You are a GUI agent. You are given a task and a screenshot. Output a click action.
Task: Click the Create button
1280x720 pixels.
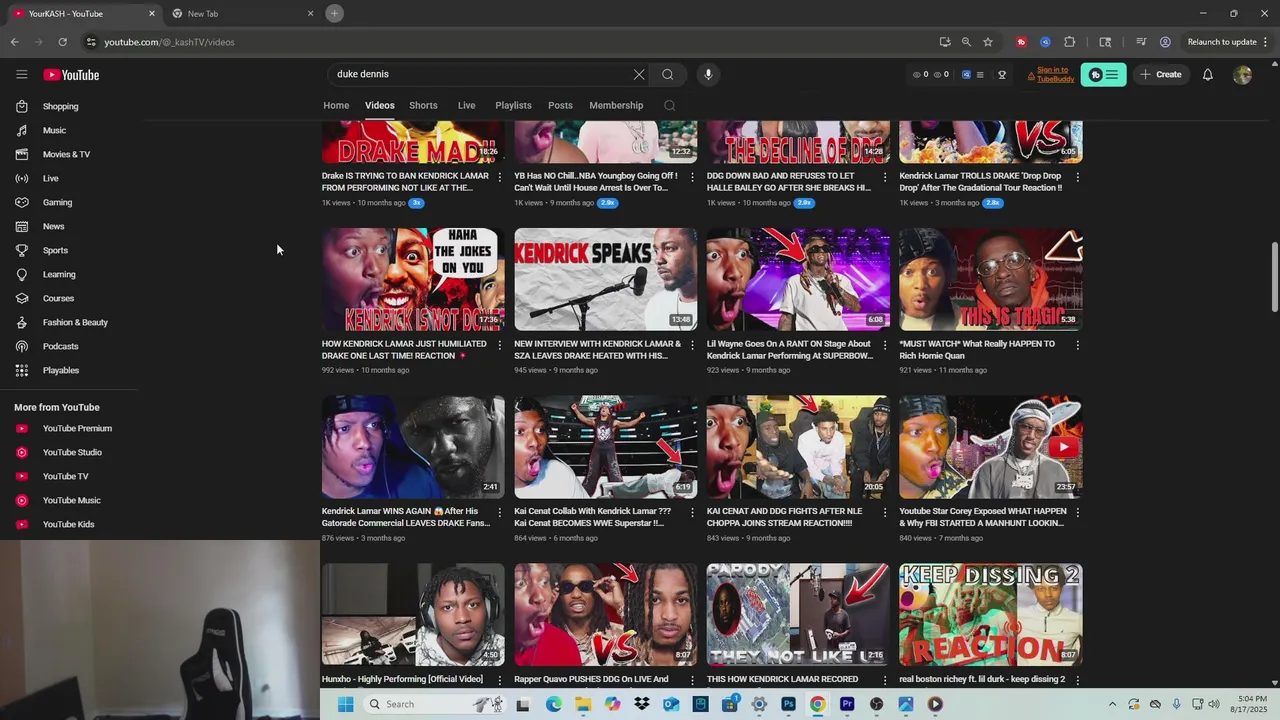coord(1161,75)
